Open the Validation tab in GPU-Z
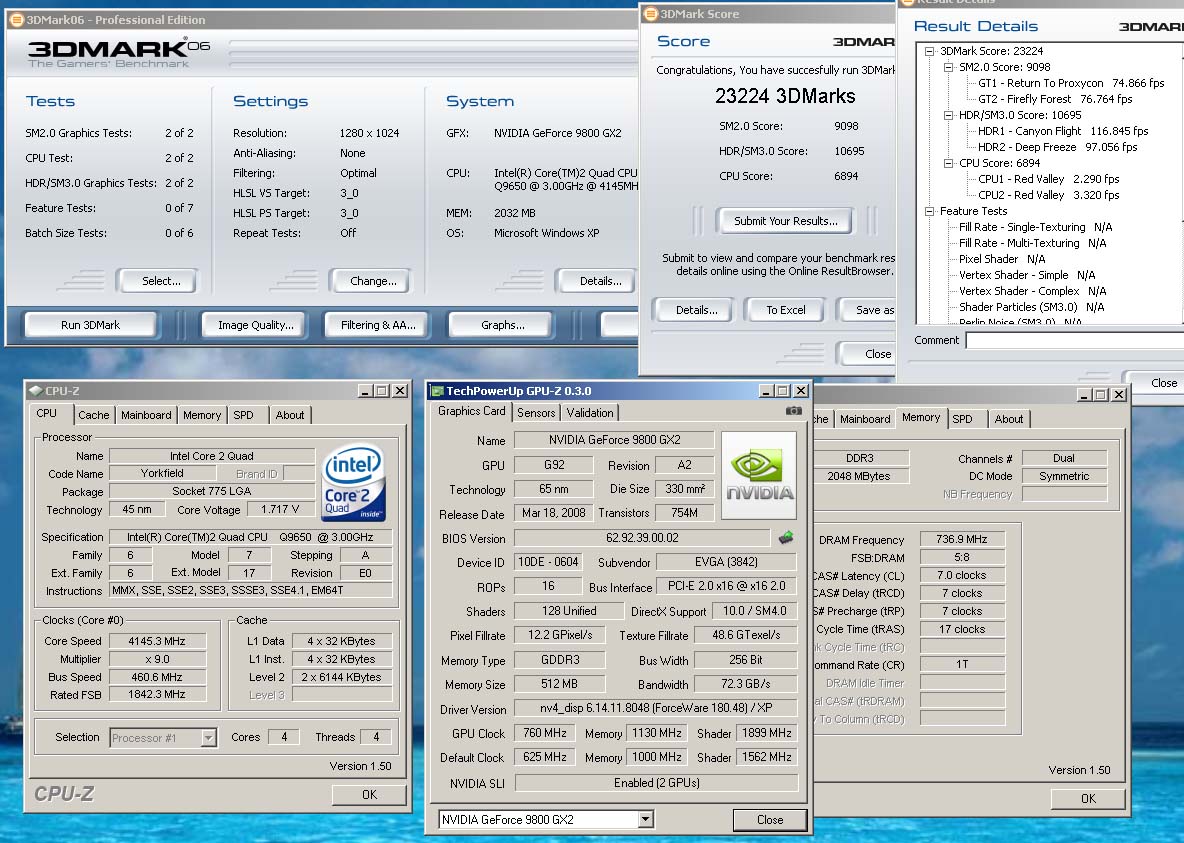The image size is (1184, 843). (590, 412)
